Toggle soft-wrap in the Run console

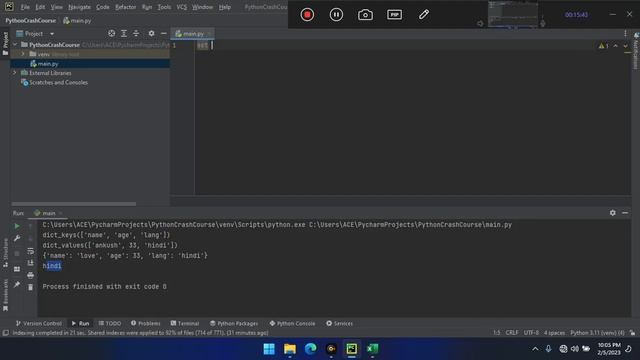(31, 251)
